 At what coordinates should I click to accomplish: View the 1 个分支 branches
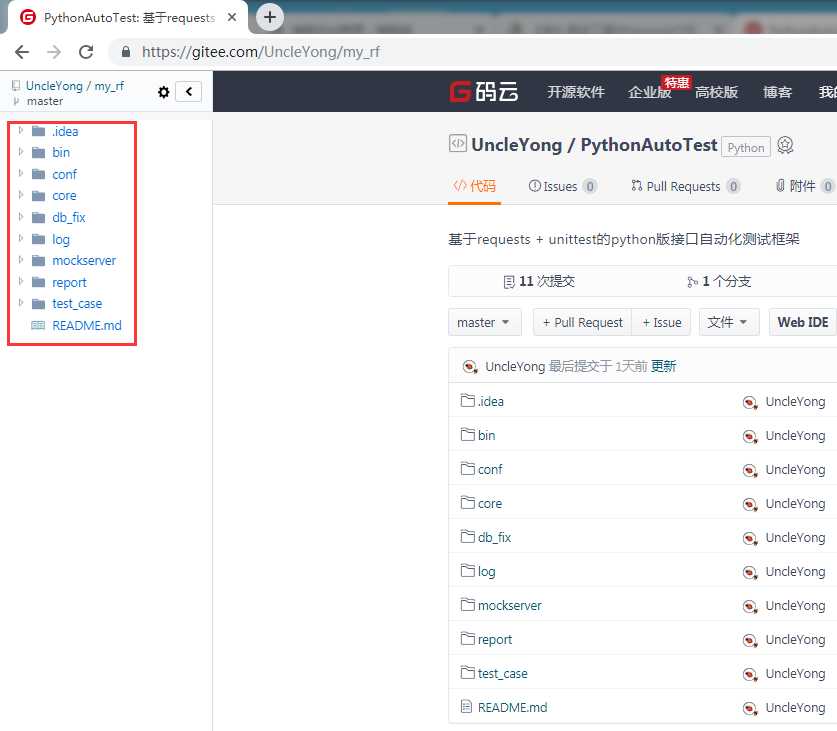click(718, 281)
